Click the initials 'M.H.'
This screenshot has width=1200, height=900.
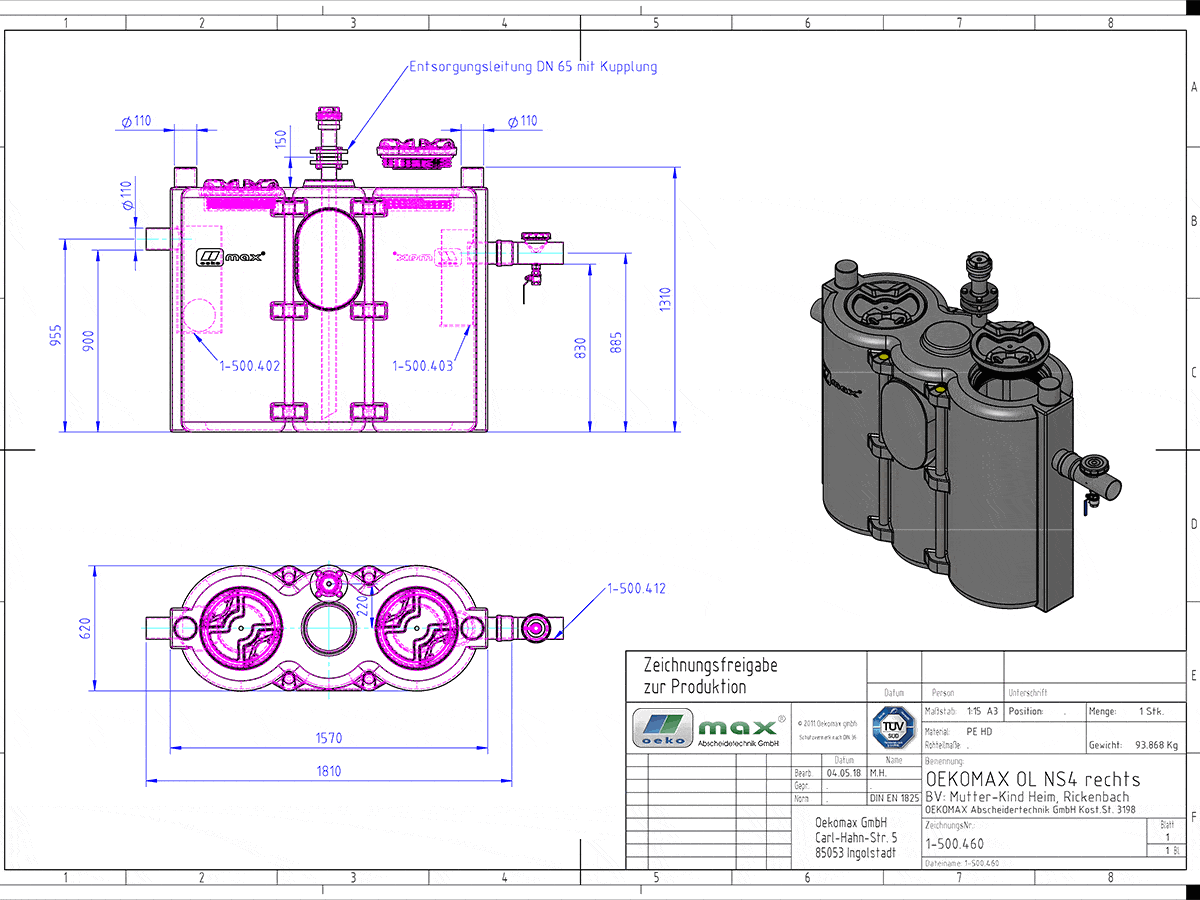pyautogui.click(x=879, y=773)
